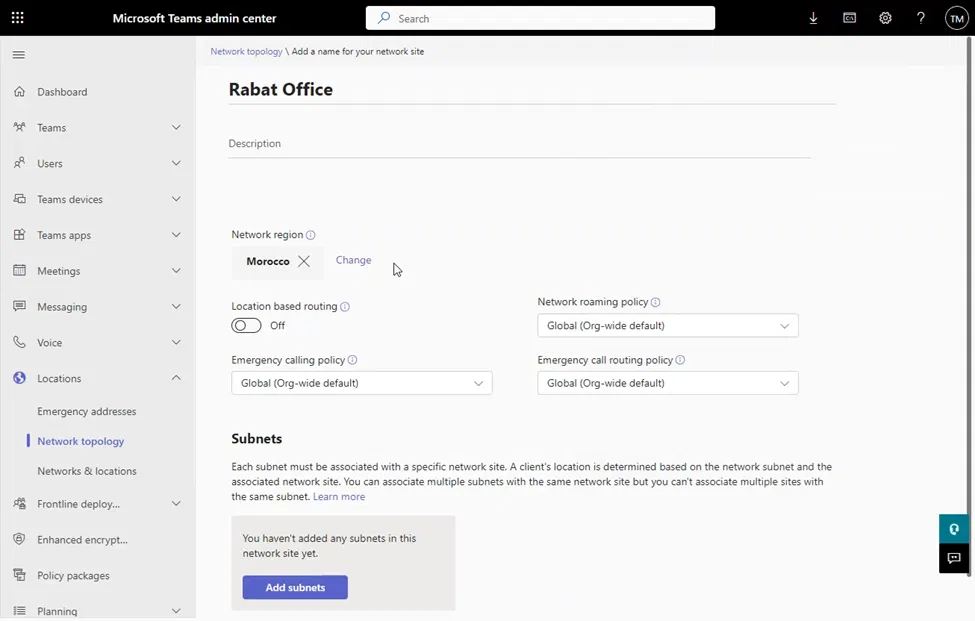Click the downloads icon in header
The width and height of the screenshot is (975, 621).
[x=813, y=18]
